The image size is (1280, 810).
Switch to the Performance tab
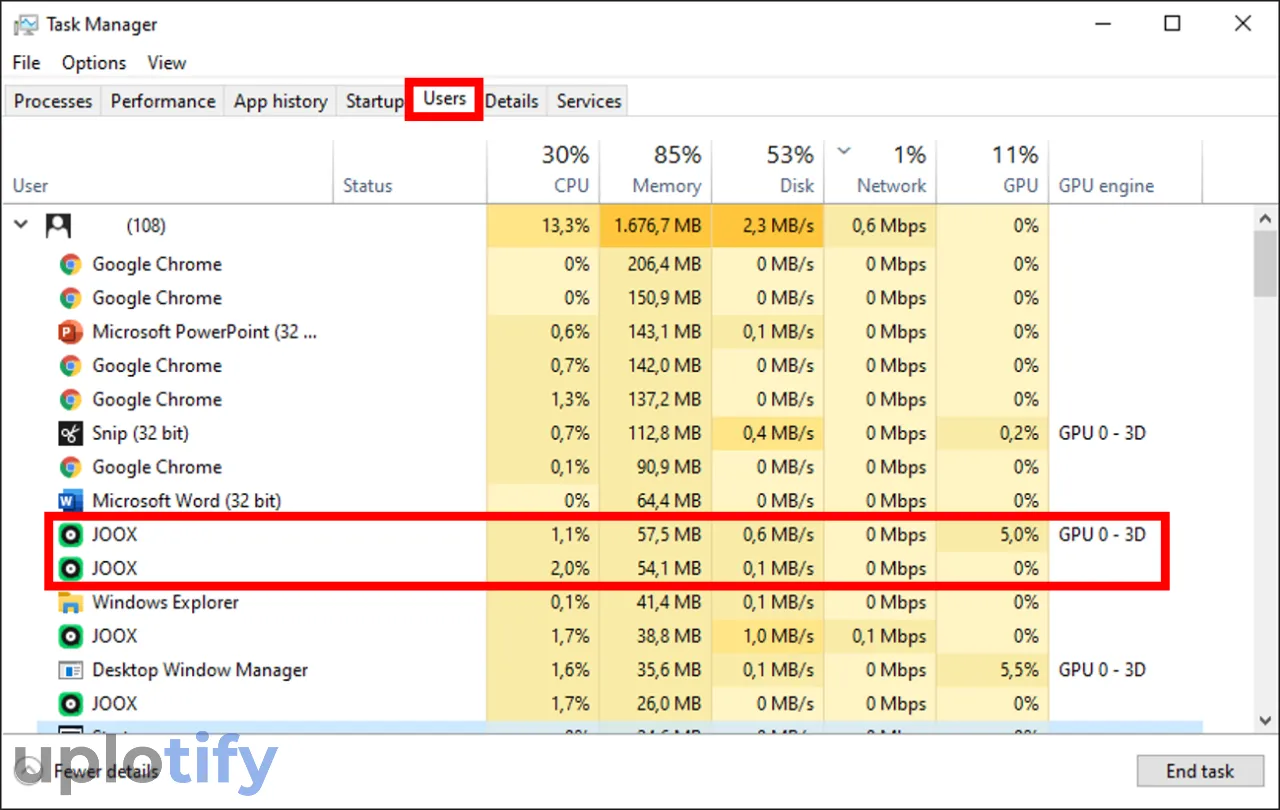pos(163,101)
